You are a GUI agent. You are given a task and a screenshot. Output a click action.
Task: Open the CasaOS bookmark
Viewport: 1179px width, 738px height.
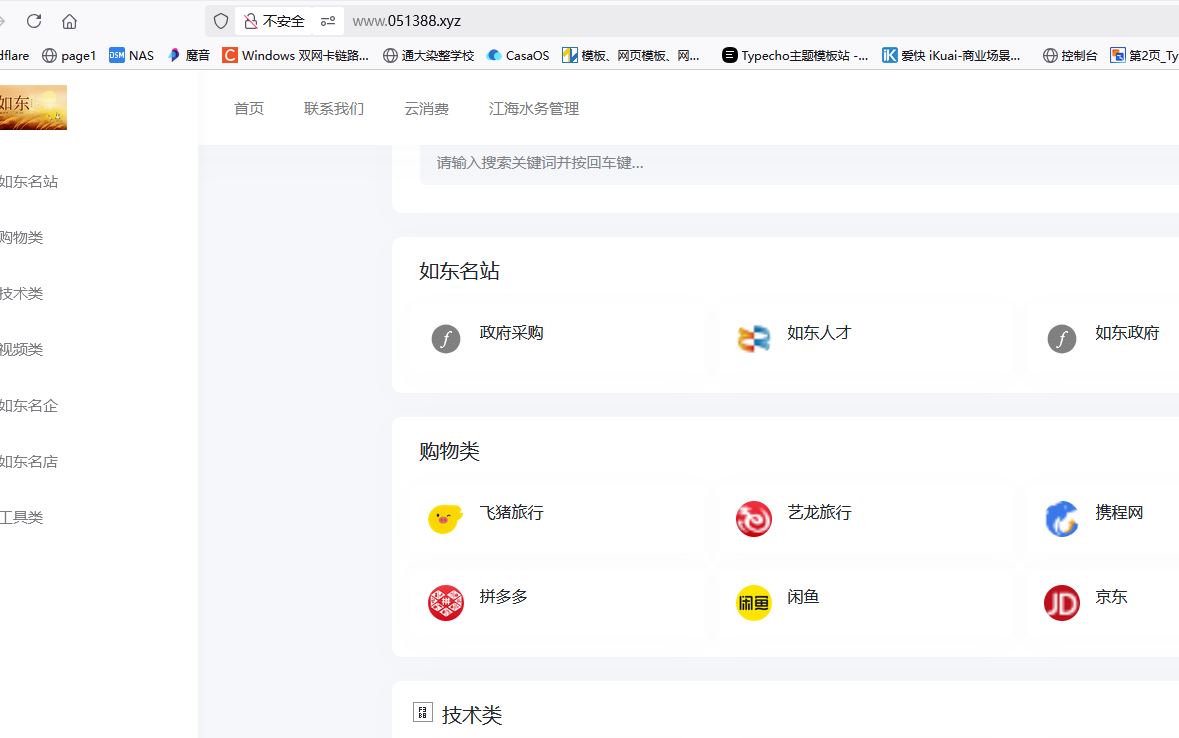518,56
